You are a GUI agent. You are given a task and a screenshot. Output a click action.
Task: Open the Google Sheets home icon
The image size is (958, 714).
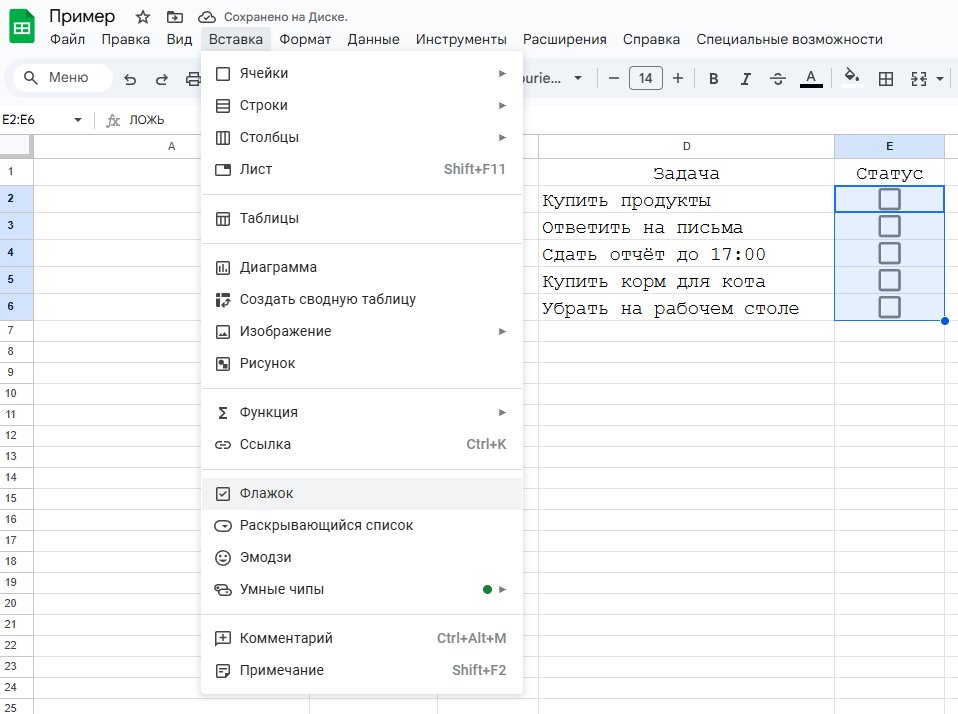click(22, 26)
